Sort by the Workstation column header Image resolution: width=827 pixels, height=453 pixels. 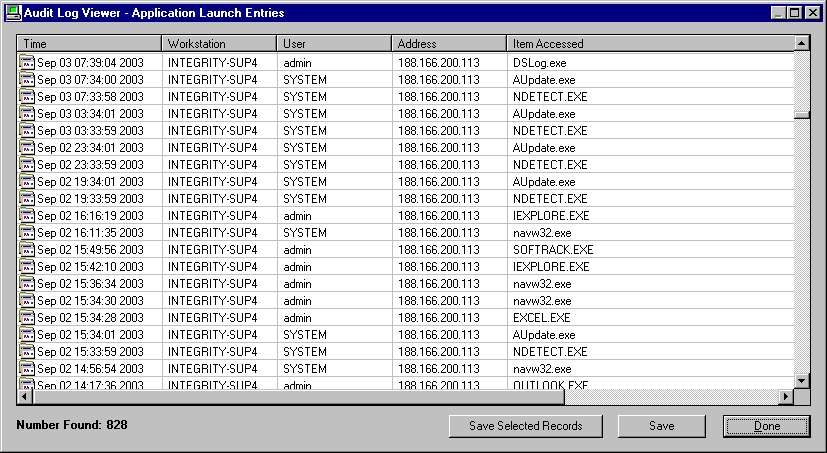[x=219, y=44]
